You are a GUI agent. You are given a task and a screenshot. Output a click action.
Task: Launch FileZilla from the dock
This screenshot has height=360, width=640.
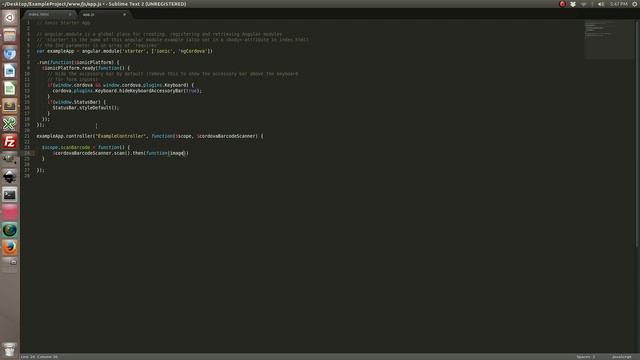[x=9, y=142]
